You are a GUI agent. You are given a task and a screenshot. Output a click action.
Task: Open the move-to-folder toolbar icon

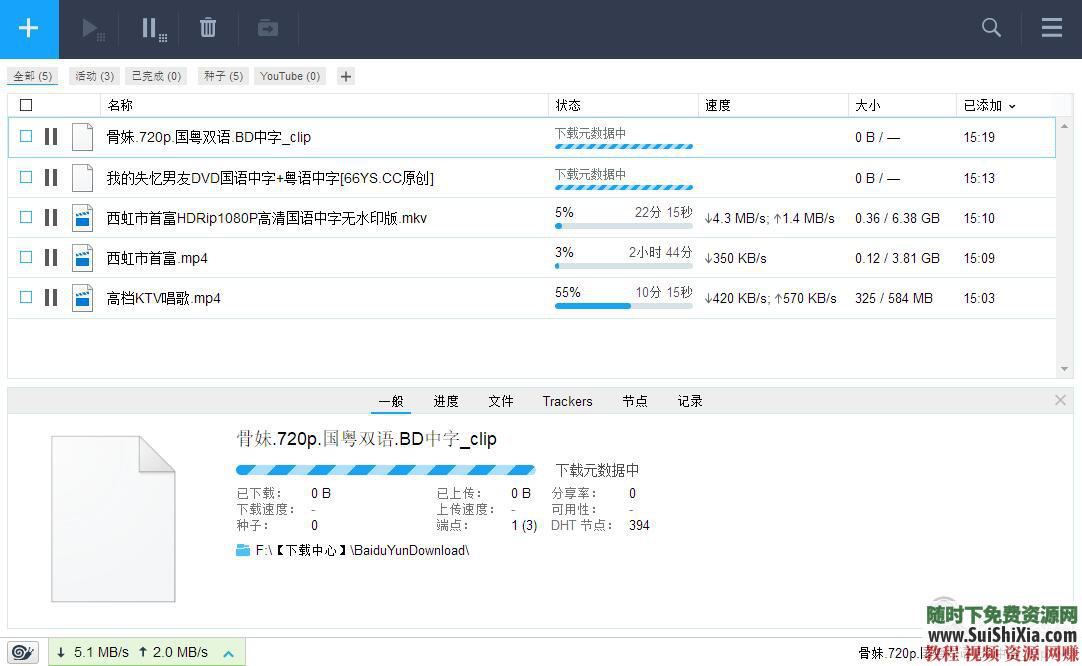point(266,28)
